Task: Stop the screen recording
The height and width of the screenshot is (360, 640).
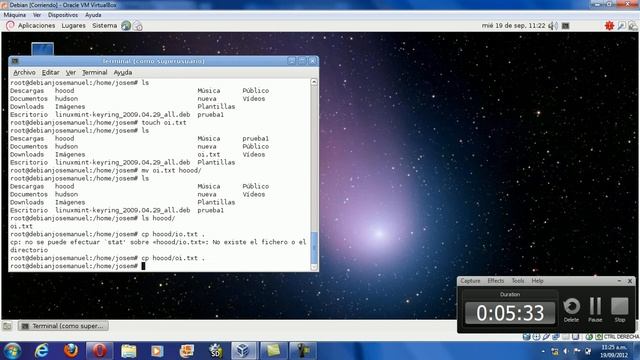Action: 620,310
